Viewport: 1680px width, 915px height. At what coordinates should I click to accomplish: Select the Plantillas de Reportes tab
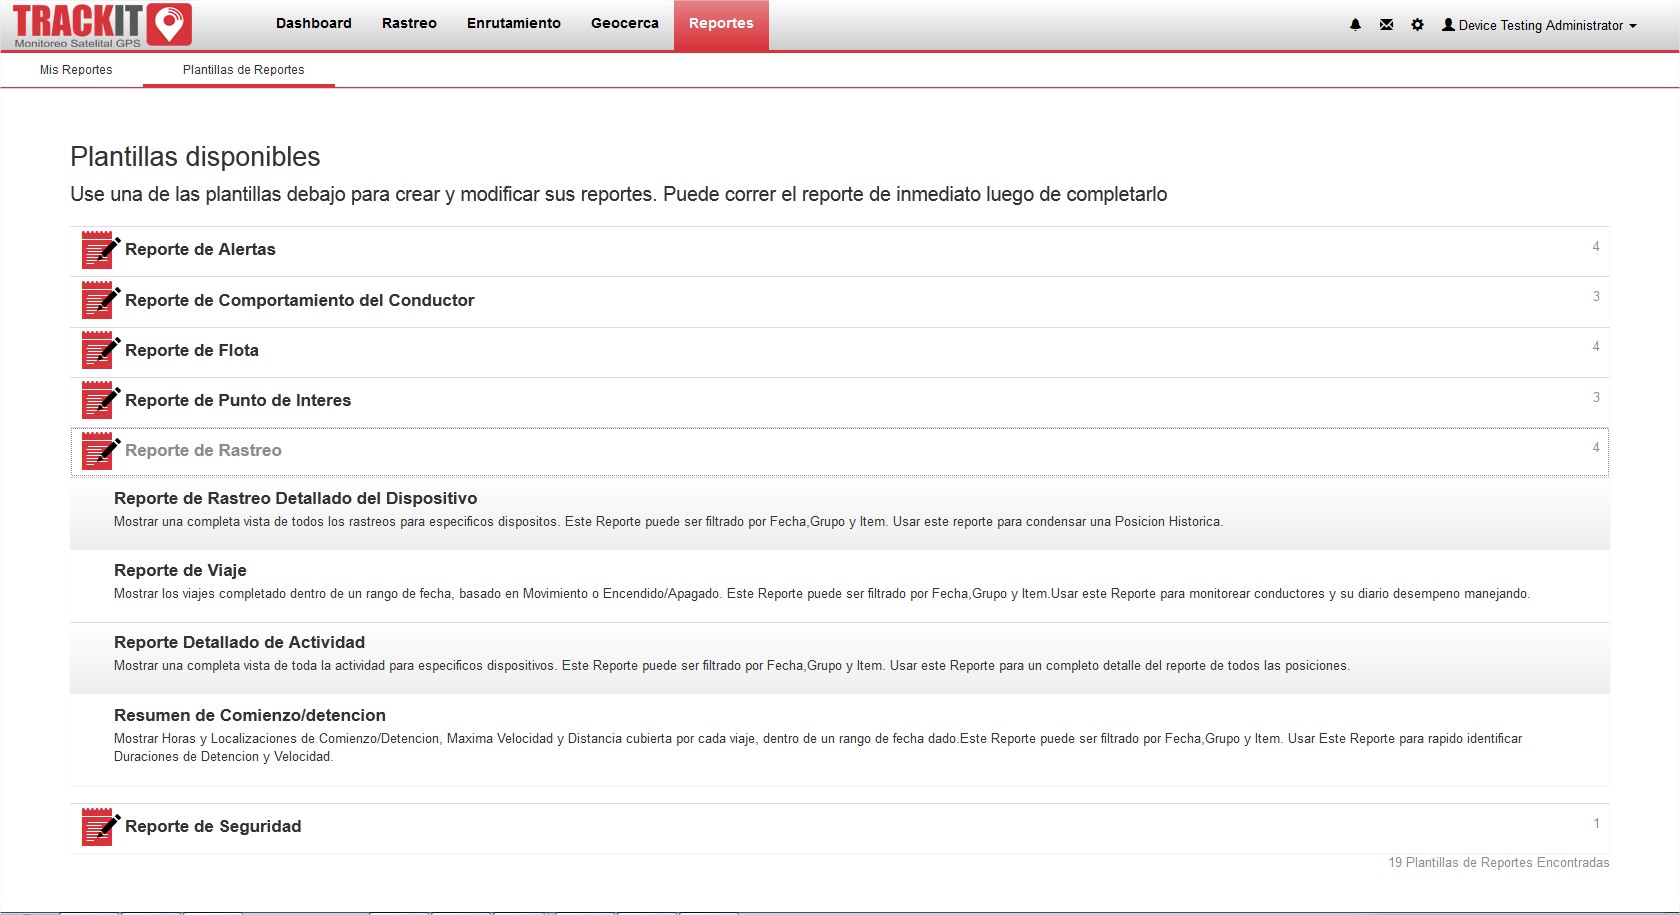tap(243, 70)
